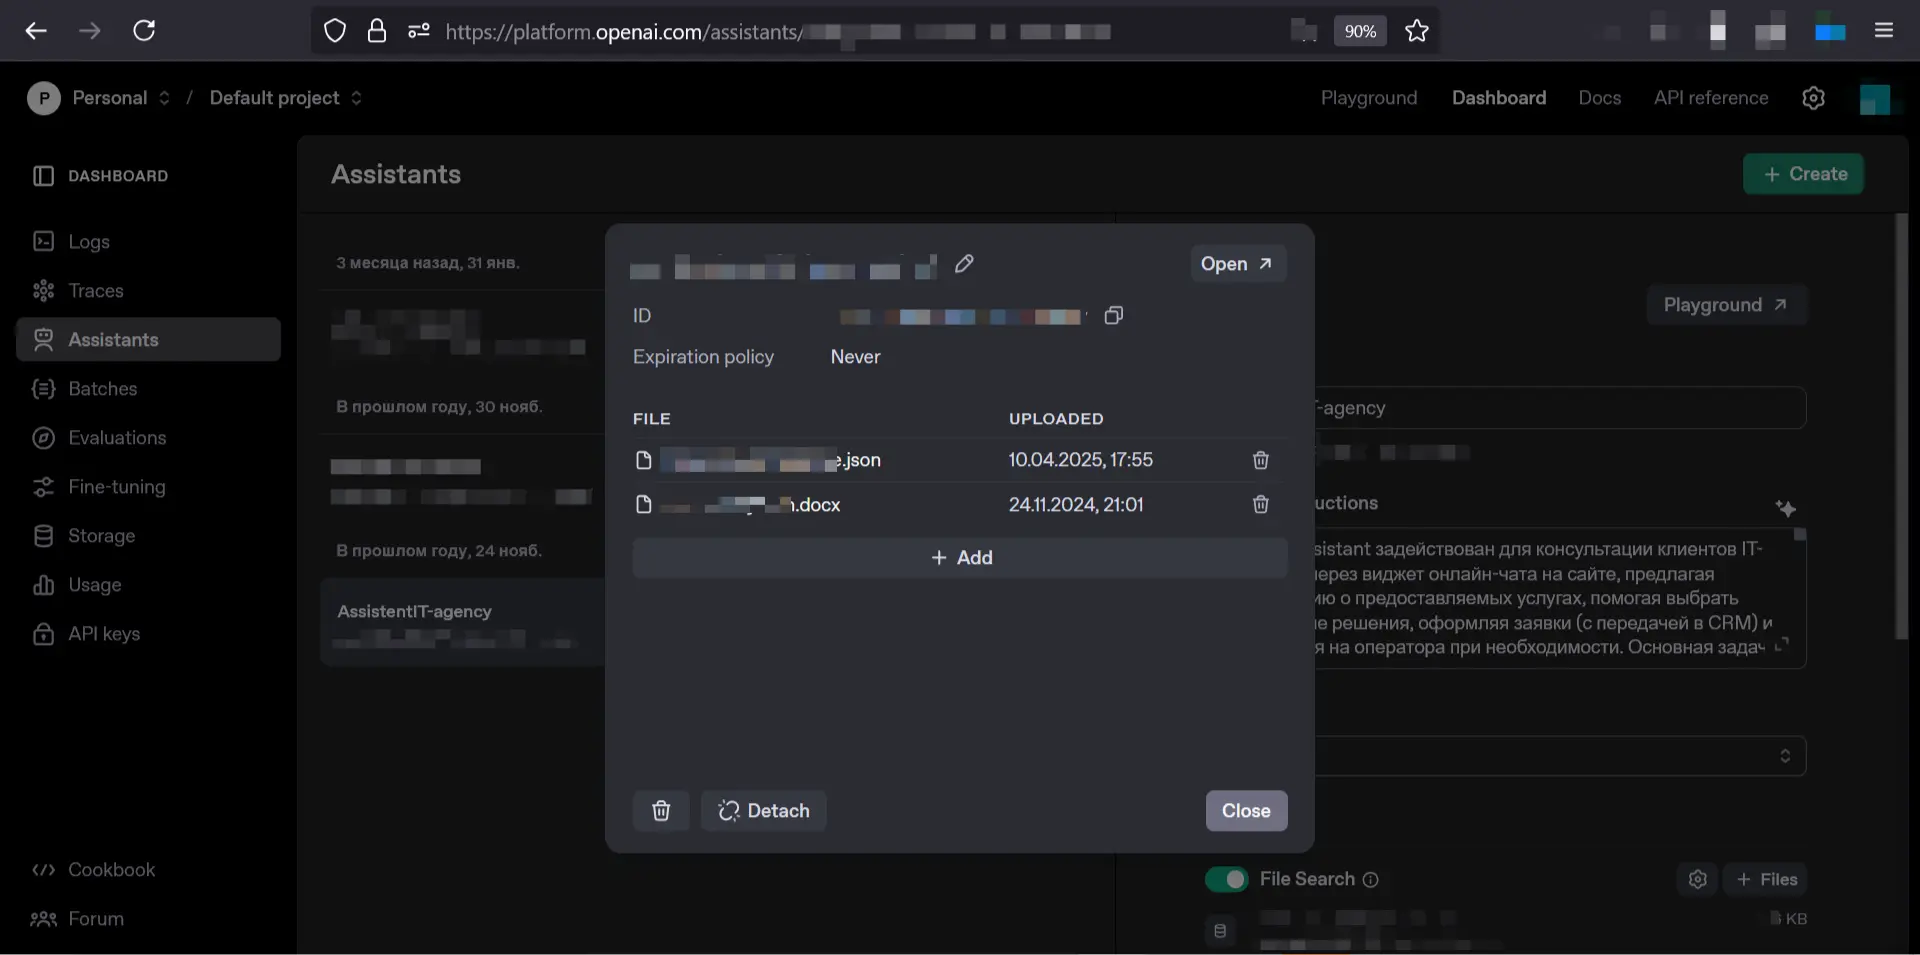Open Fine-tuning in the sidebar

(148, 487)
